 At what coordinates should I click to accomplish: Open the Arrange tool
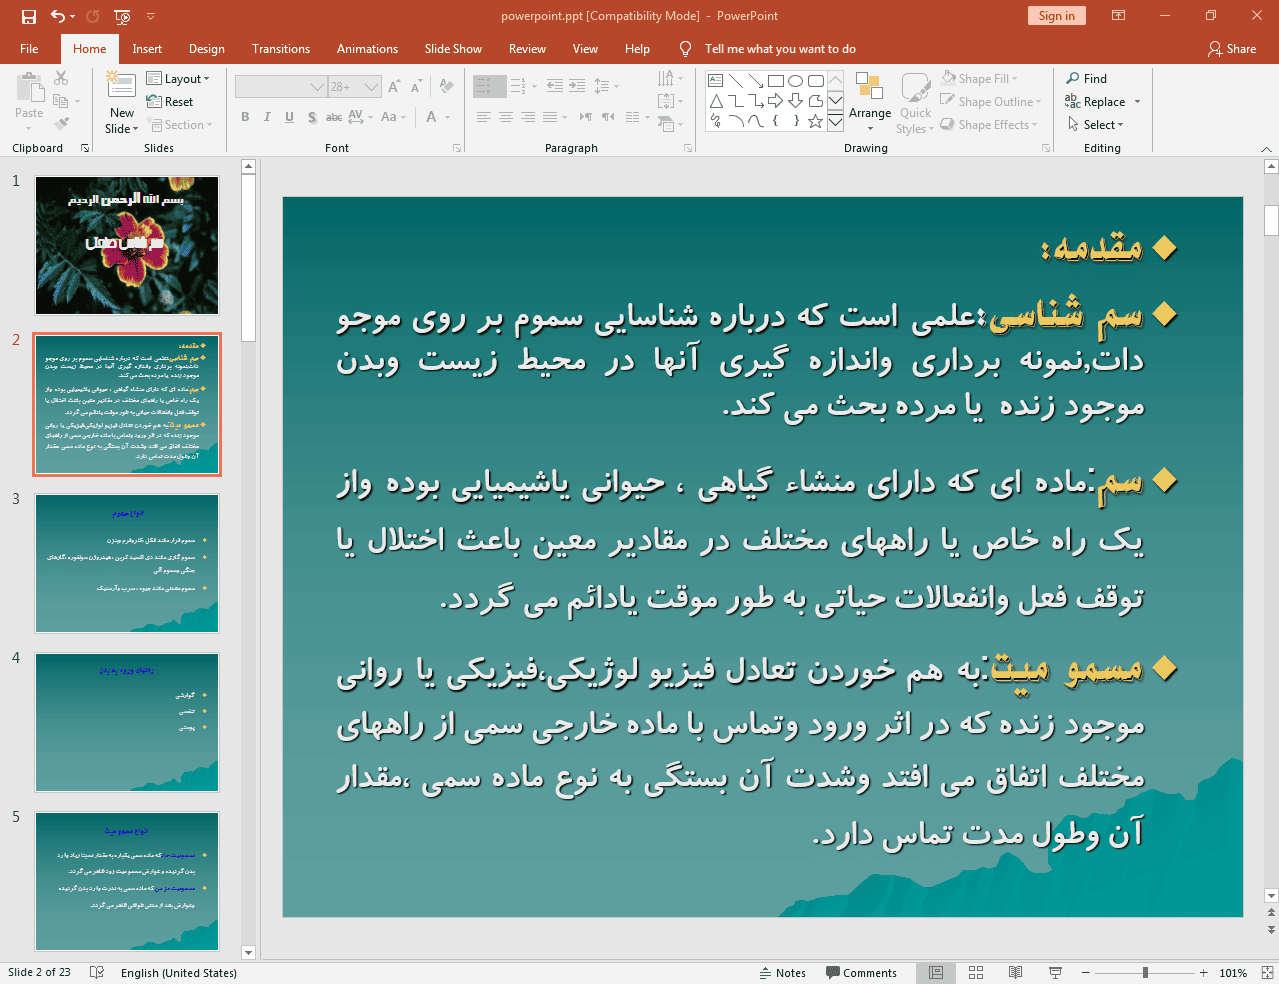click(x=870, y=100)
